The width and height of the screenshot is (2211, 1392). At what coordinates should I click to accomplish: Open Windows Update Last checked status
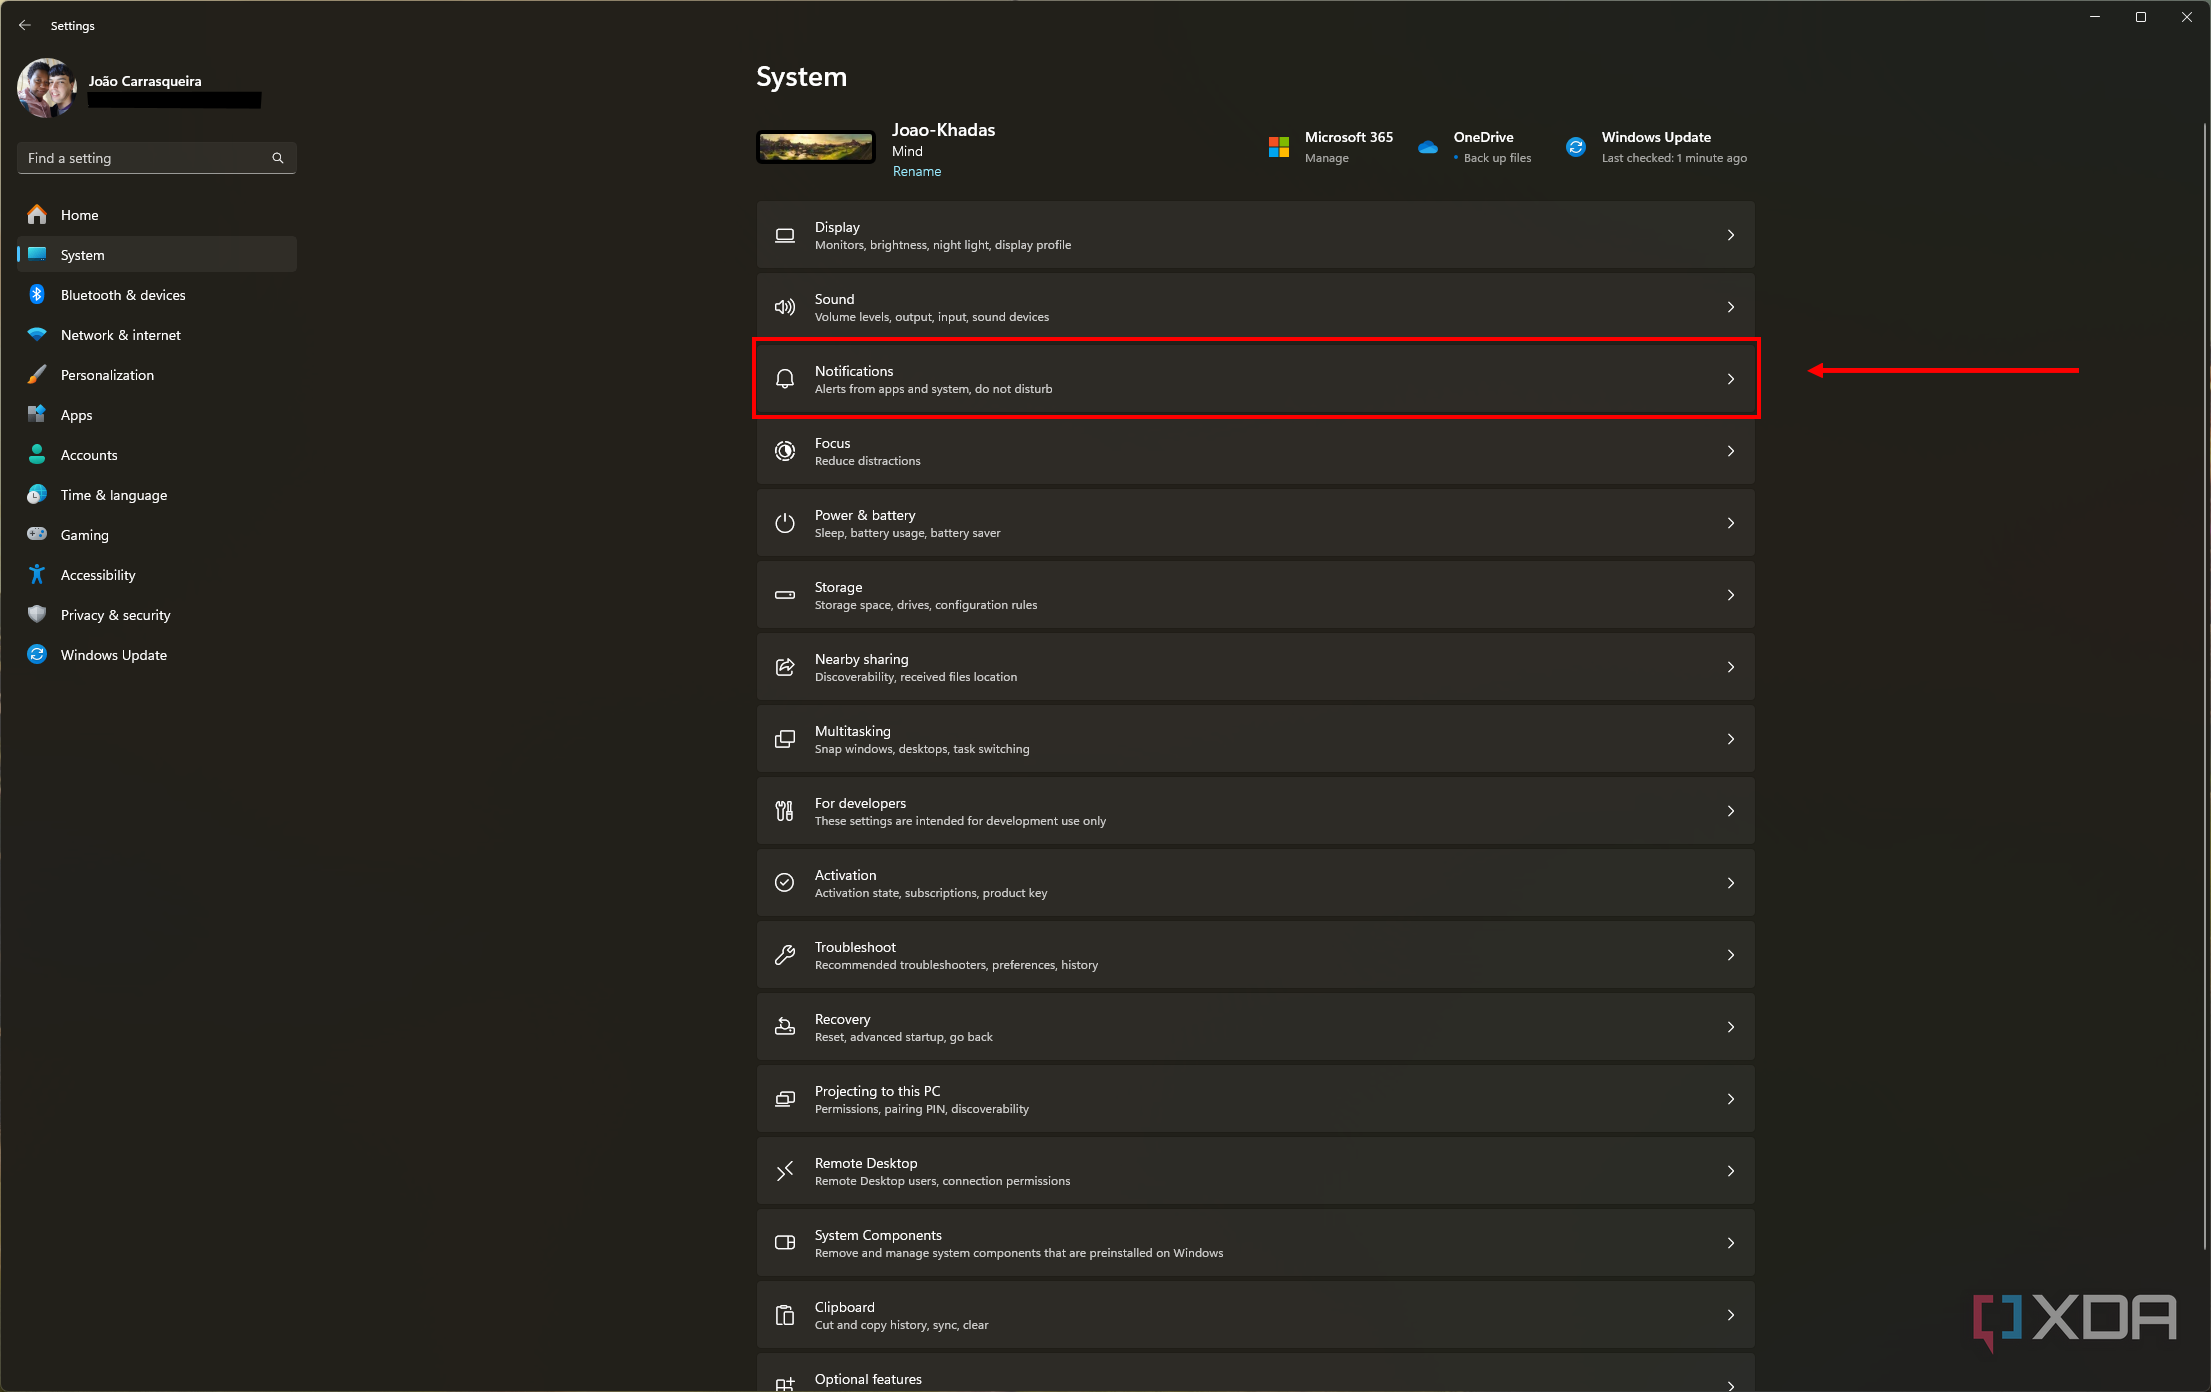pyautogui.click(x=1674, y=158)
